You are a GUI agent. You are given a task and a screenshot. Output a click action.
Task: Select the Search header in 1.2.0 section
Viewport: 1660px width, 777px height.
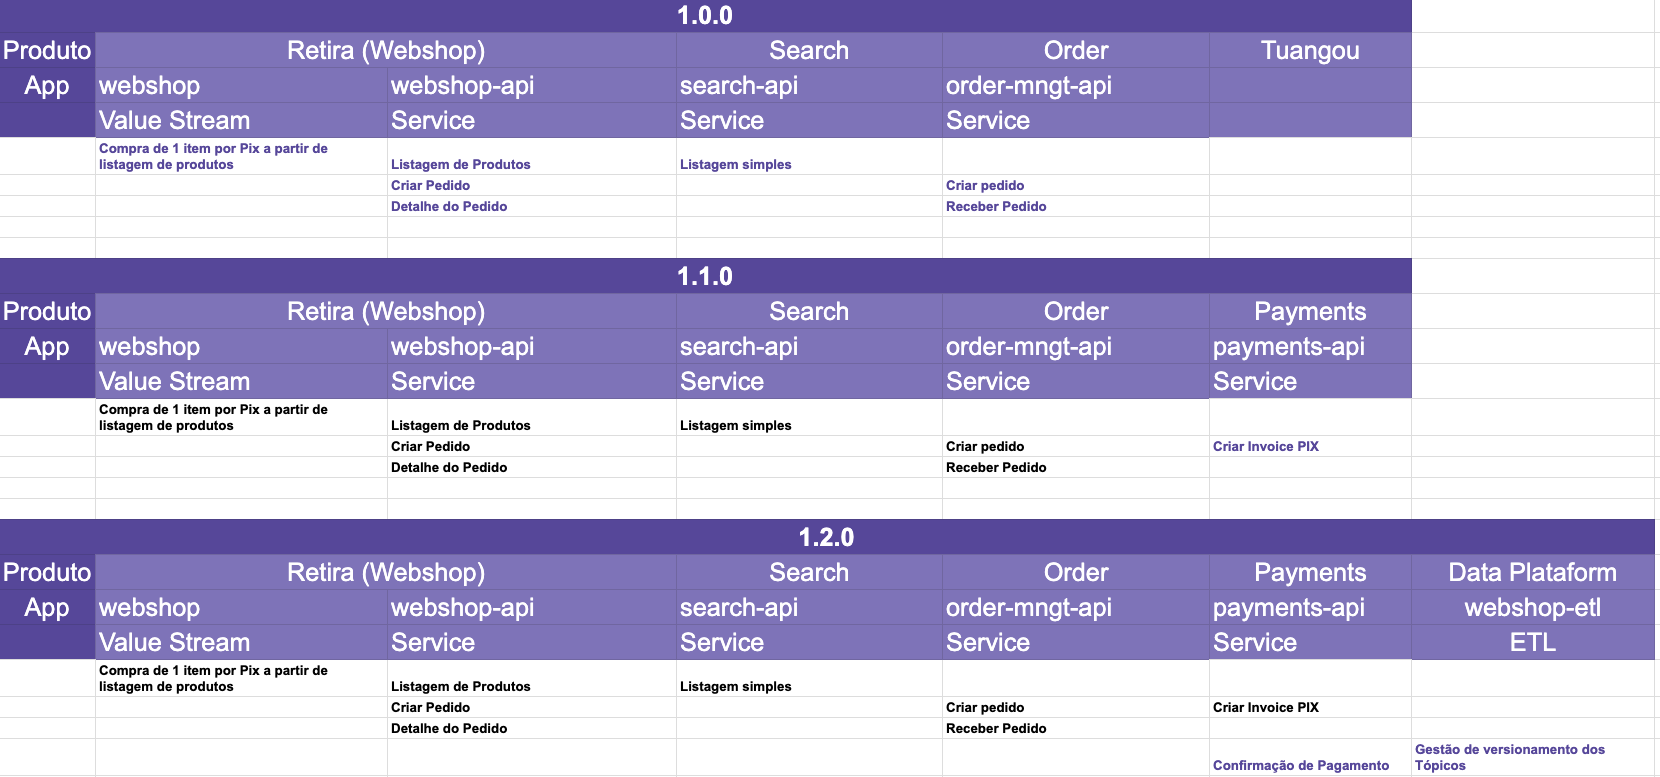[808, 573]
